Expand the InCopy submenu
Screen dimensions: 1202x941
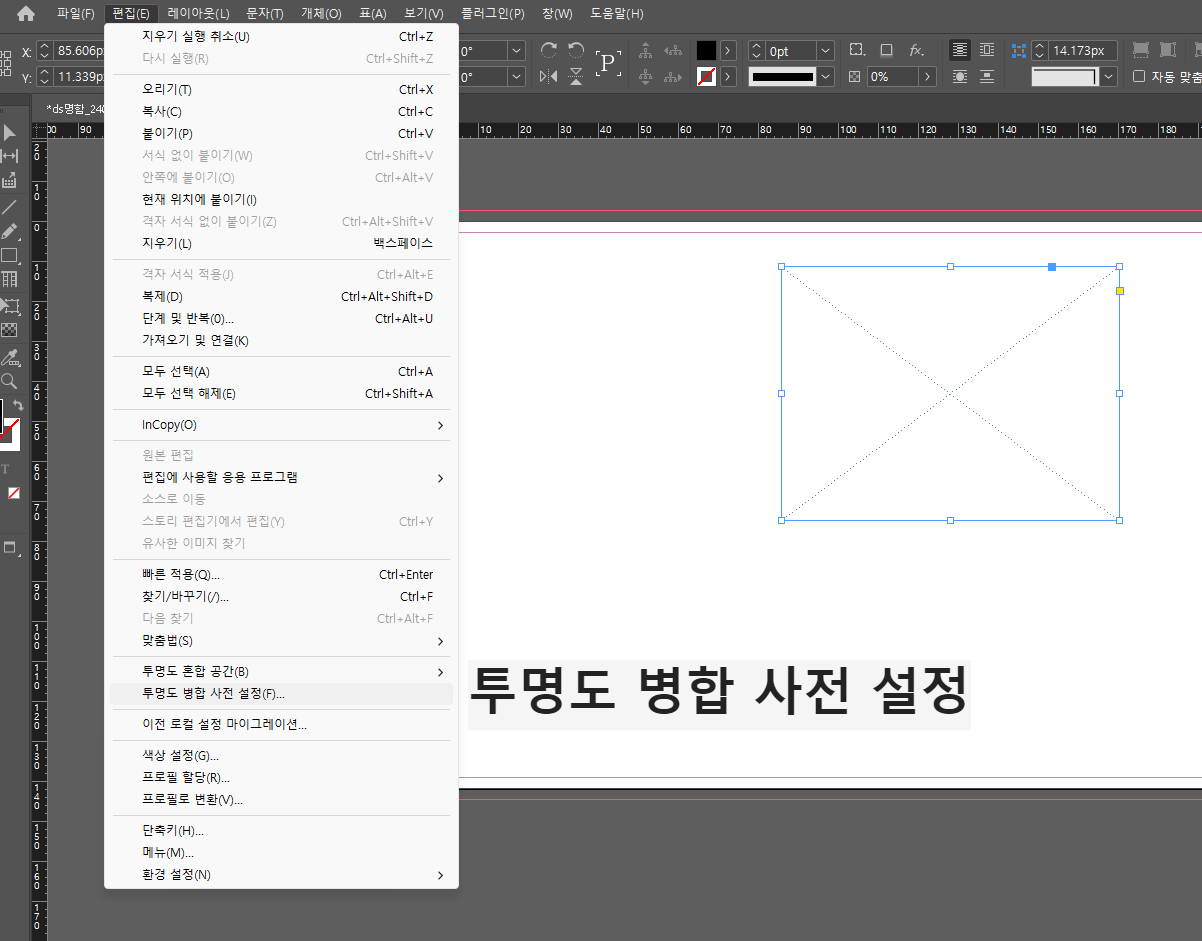click(x=280, y=424)
